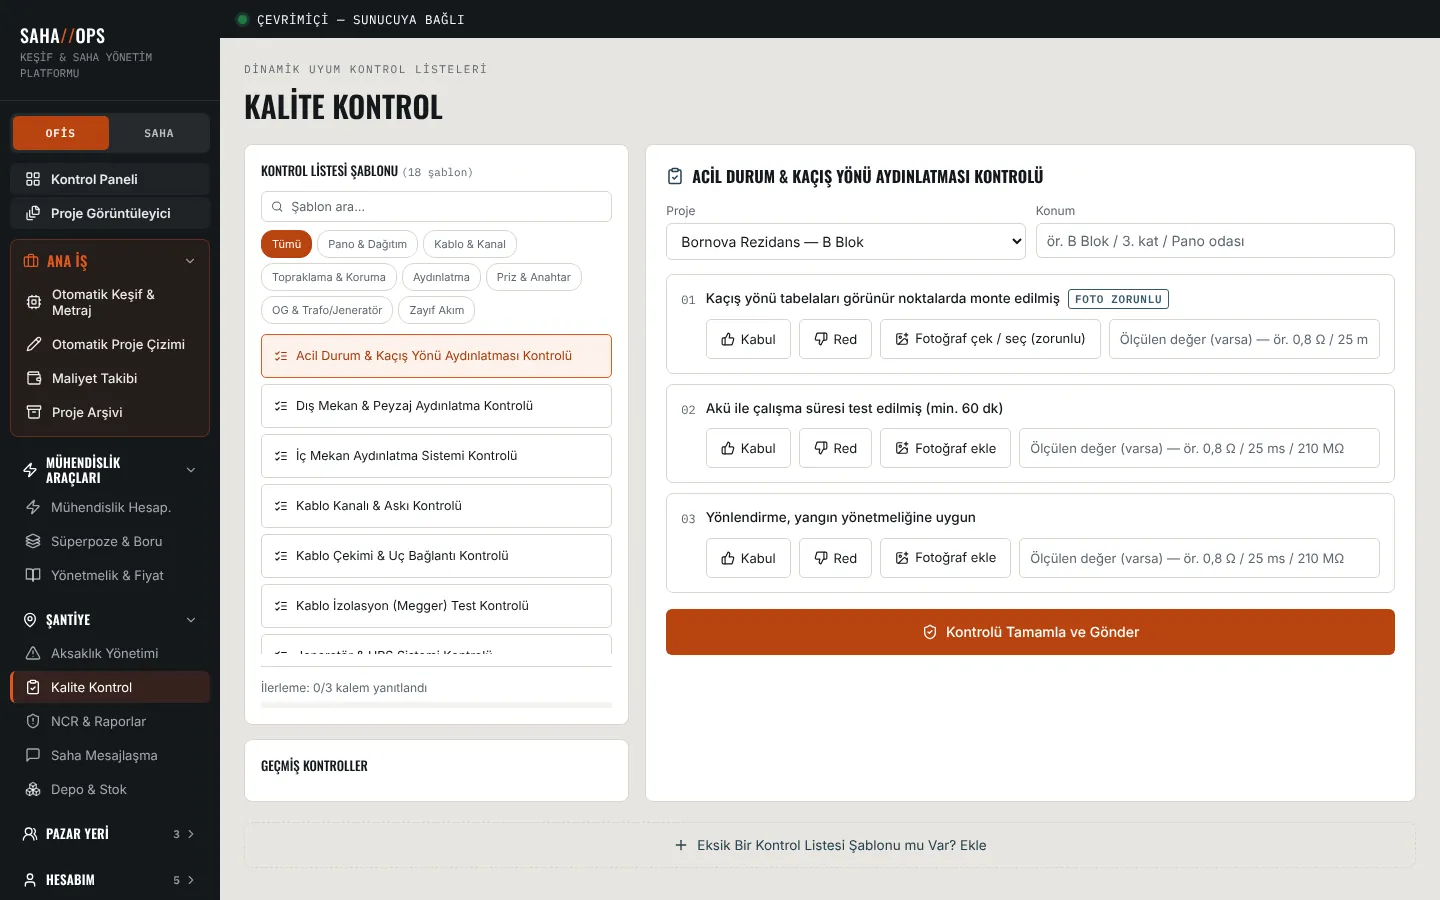1440x900 pixels.
Task: Filter templates by Aydınlatma chip
Action: 441,277
